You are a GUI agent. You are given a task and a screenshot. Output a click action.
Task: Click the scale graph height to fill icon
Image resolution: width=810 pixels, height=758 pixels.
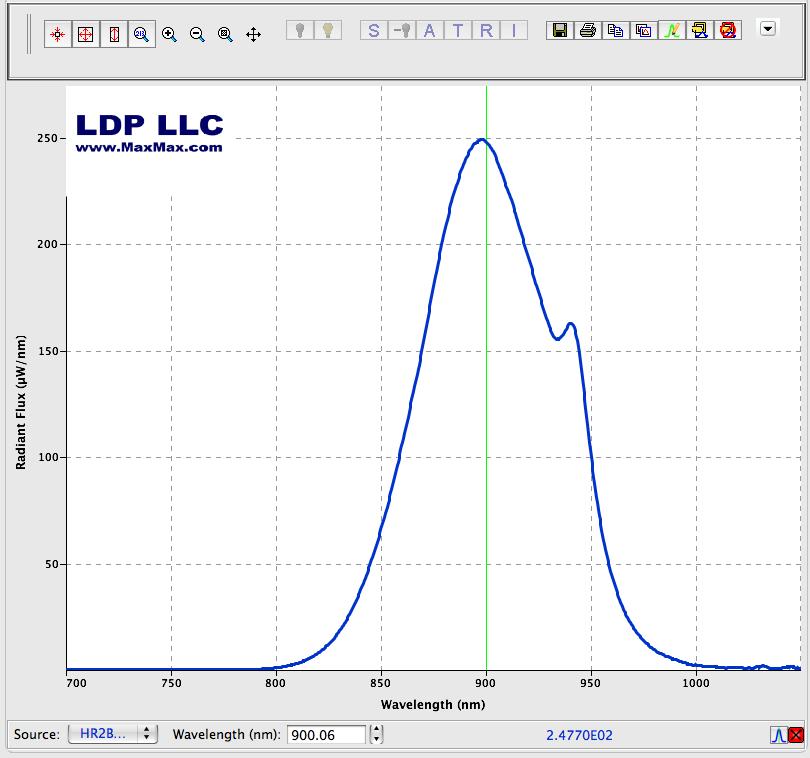click(x=114, y=35)
